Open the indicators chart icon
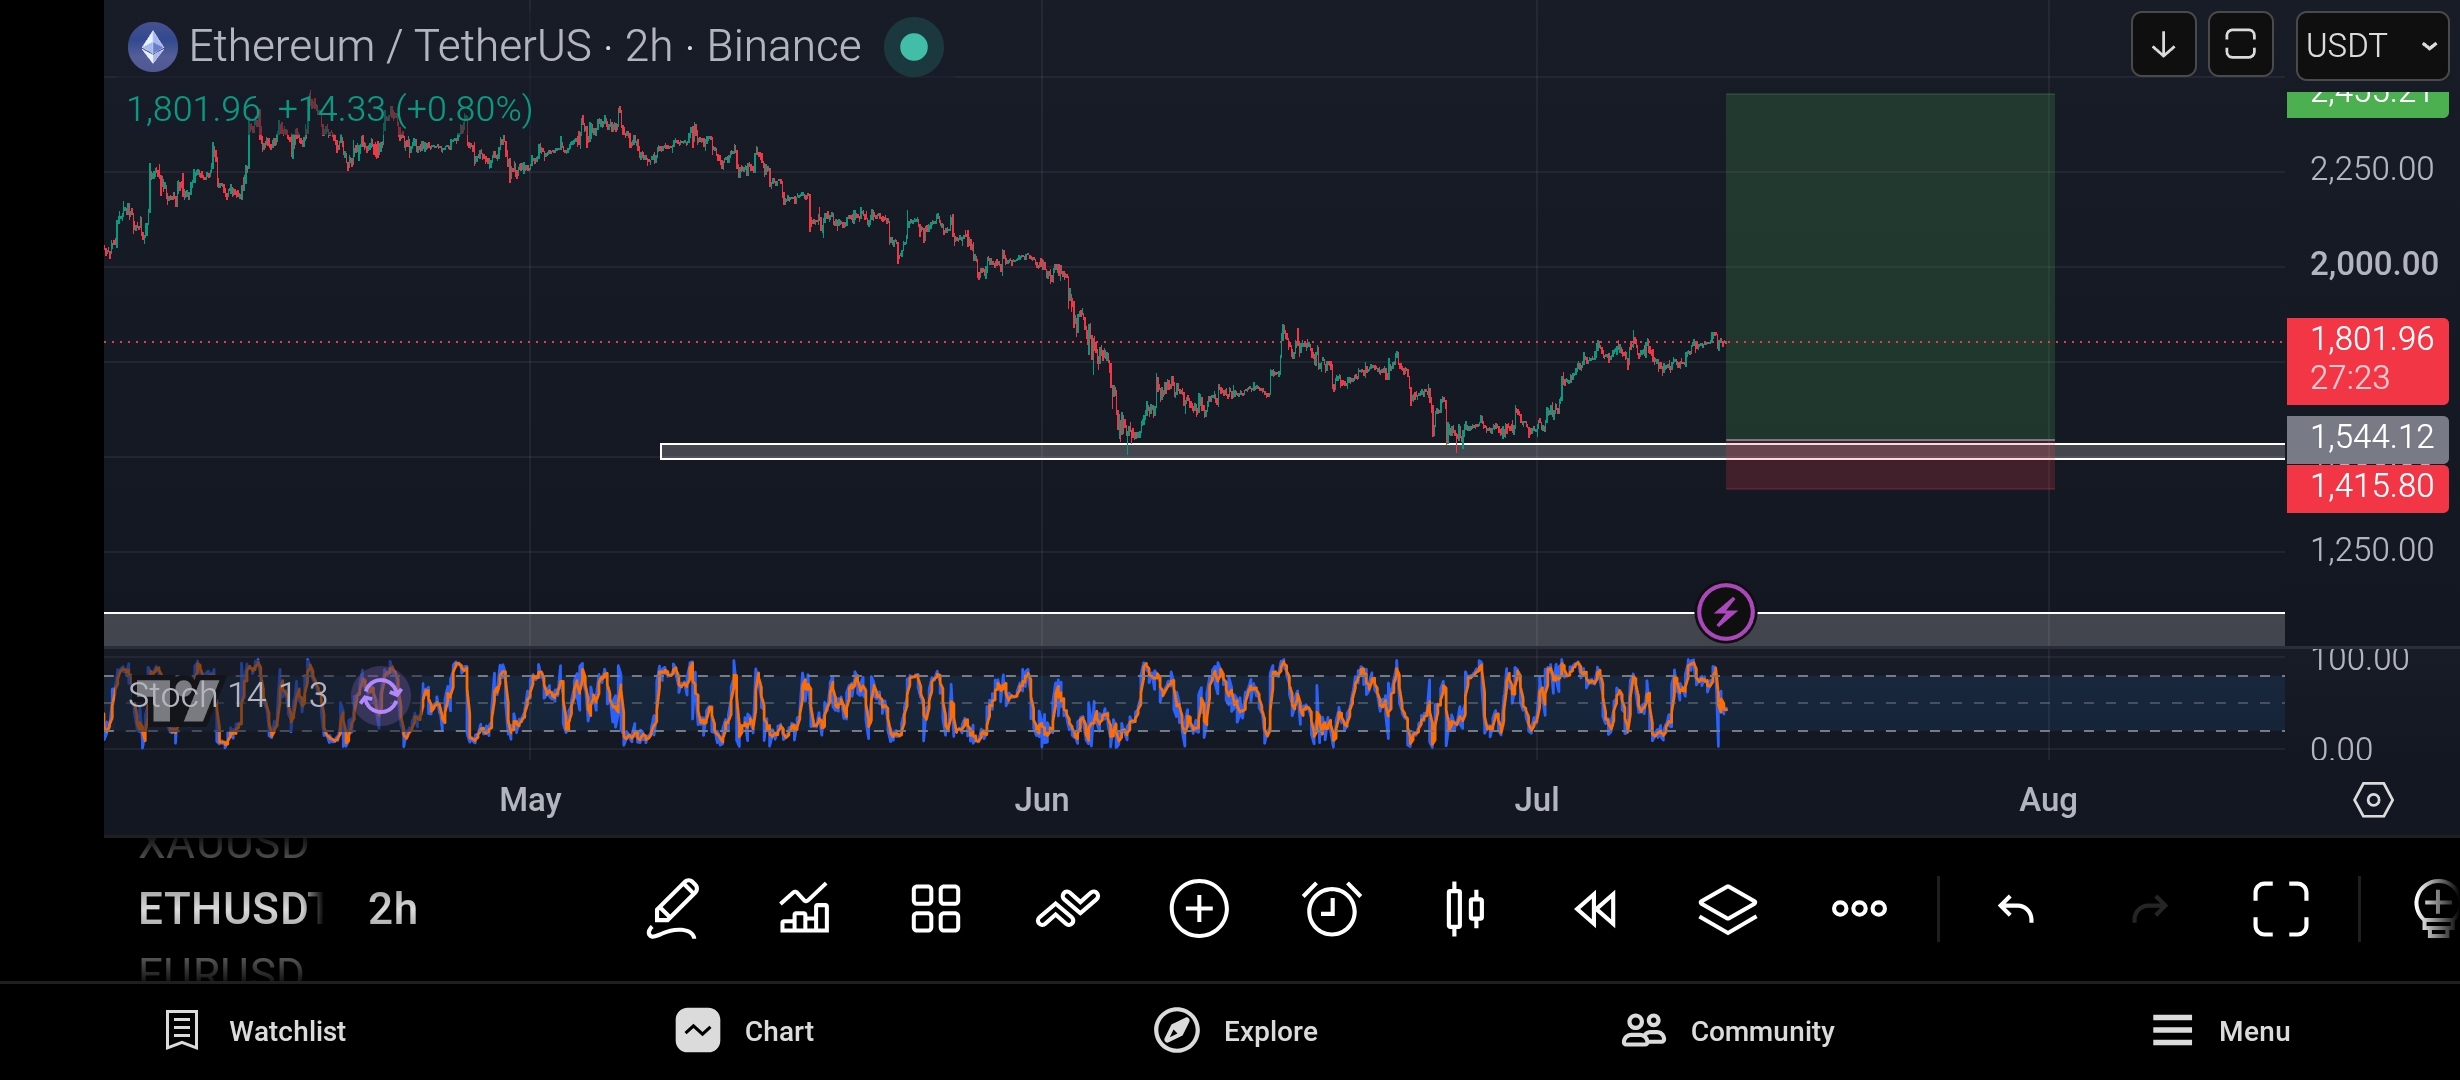 pos(805,909)
